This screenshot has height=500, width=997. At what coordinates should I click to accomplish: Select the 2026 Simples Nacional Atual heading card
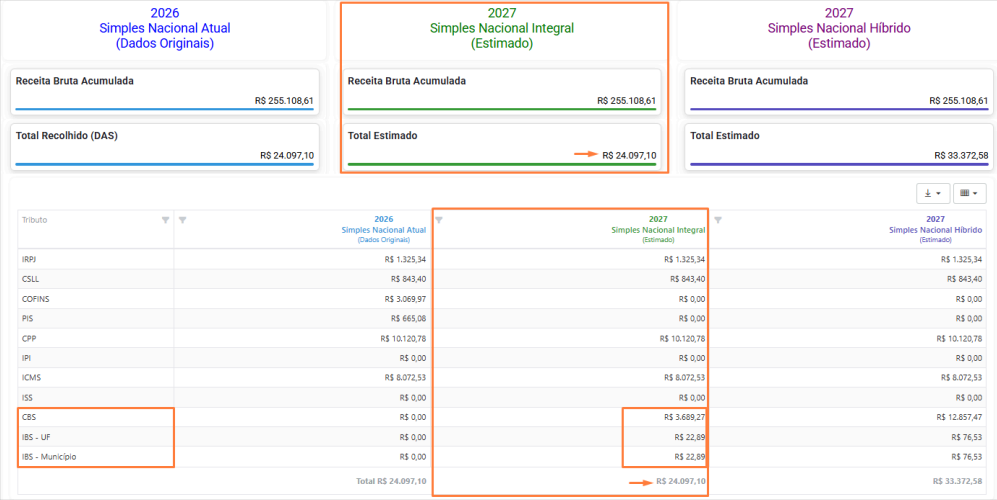click(165, 28)
